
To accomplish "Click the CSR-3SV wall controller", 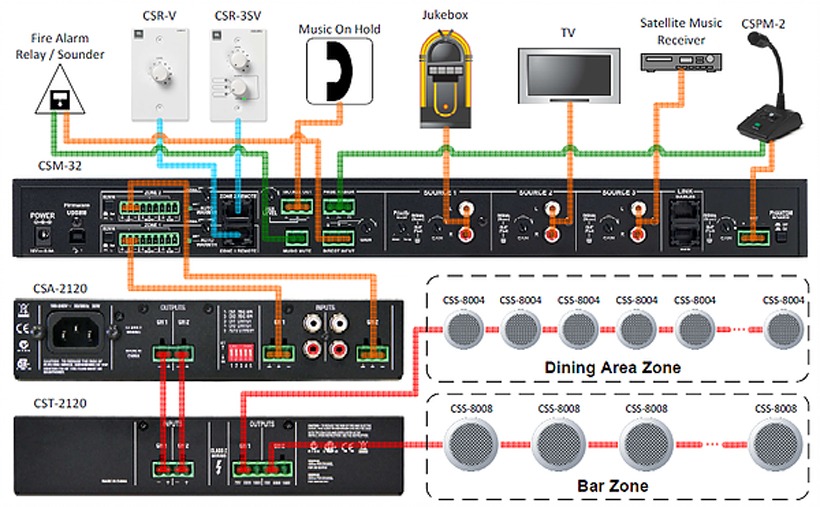I will point(233,69).
